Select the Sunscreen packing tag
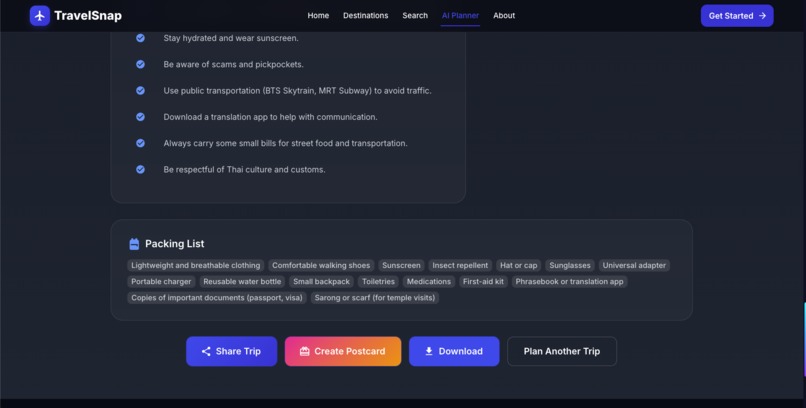Viewport: 806px width, 408px height. (x=401, y=266)
